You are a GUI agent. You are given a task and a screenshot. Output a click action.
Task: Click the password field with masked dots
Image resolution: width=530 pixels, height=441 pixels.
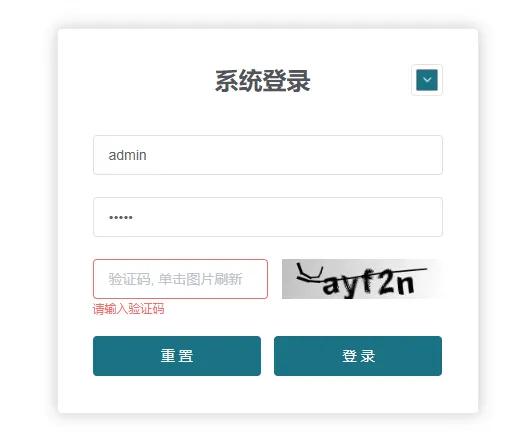(268, 217)
